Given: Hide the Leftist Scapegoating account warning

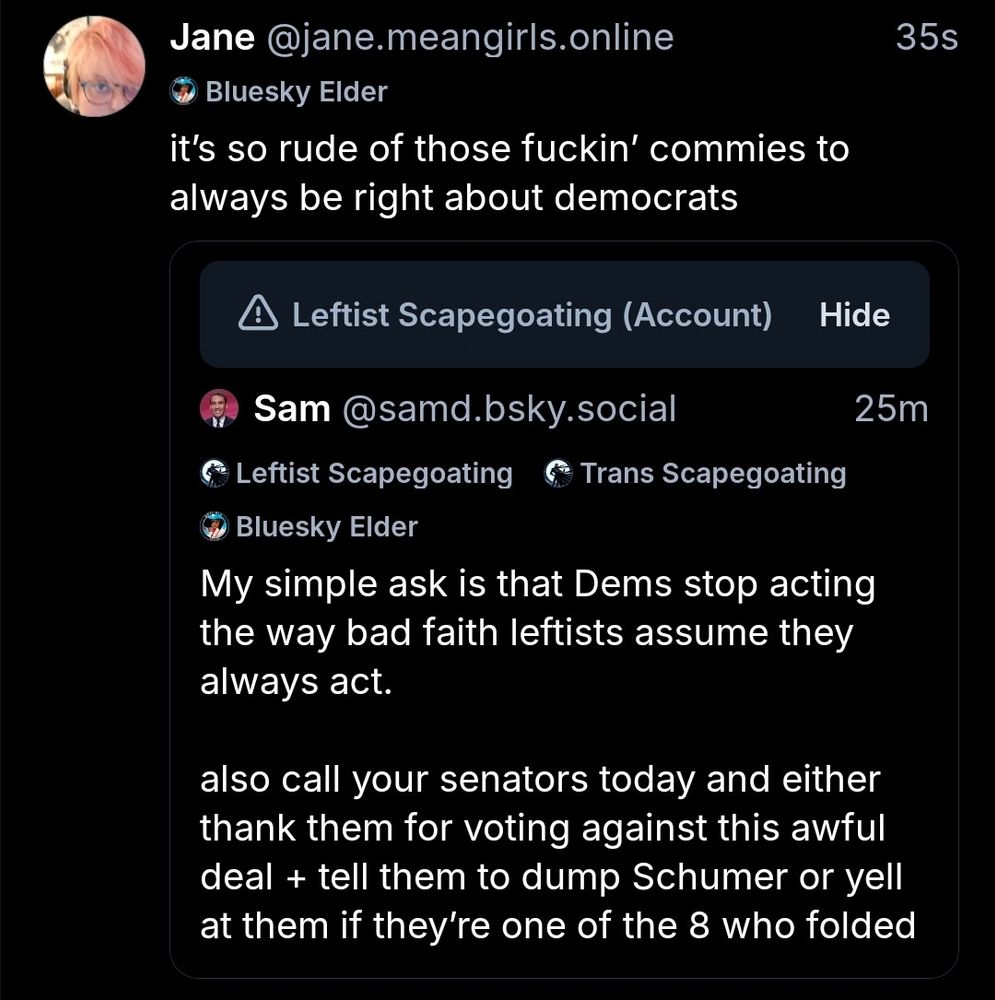Looking at the screenshot, I should coord(854,315).
